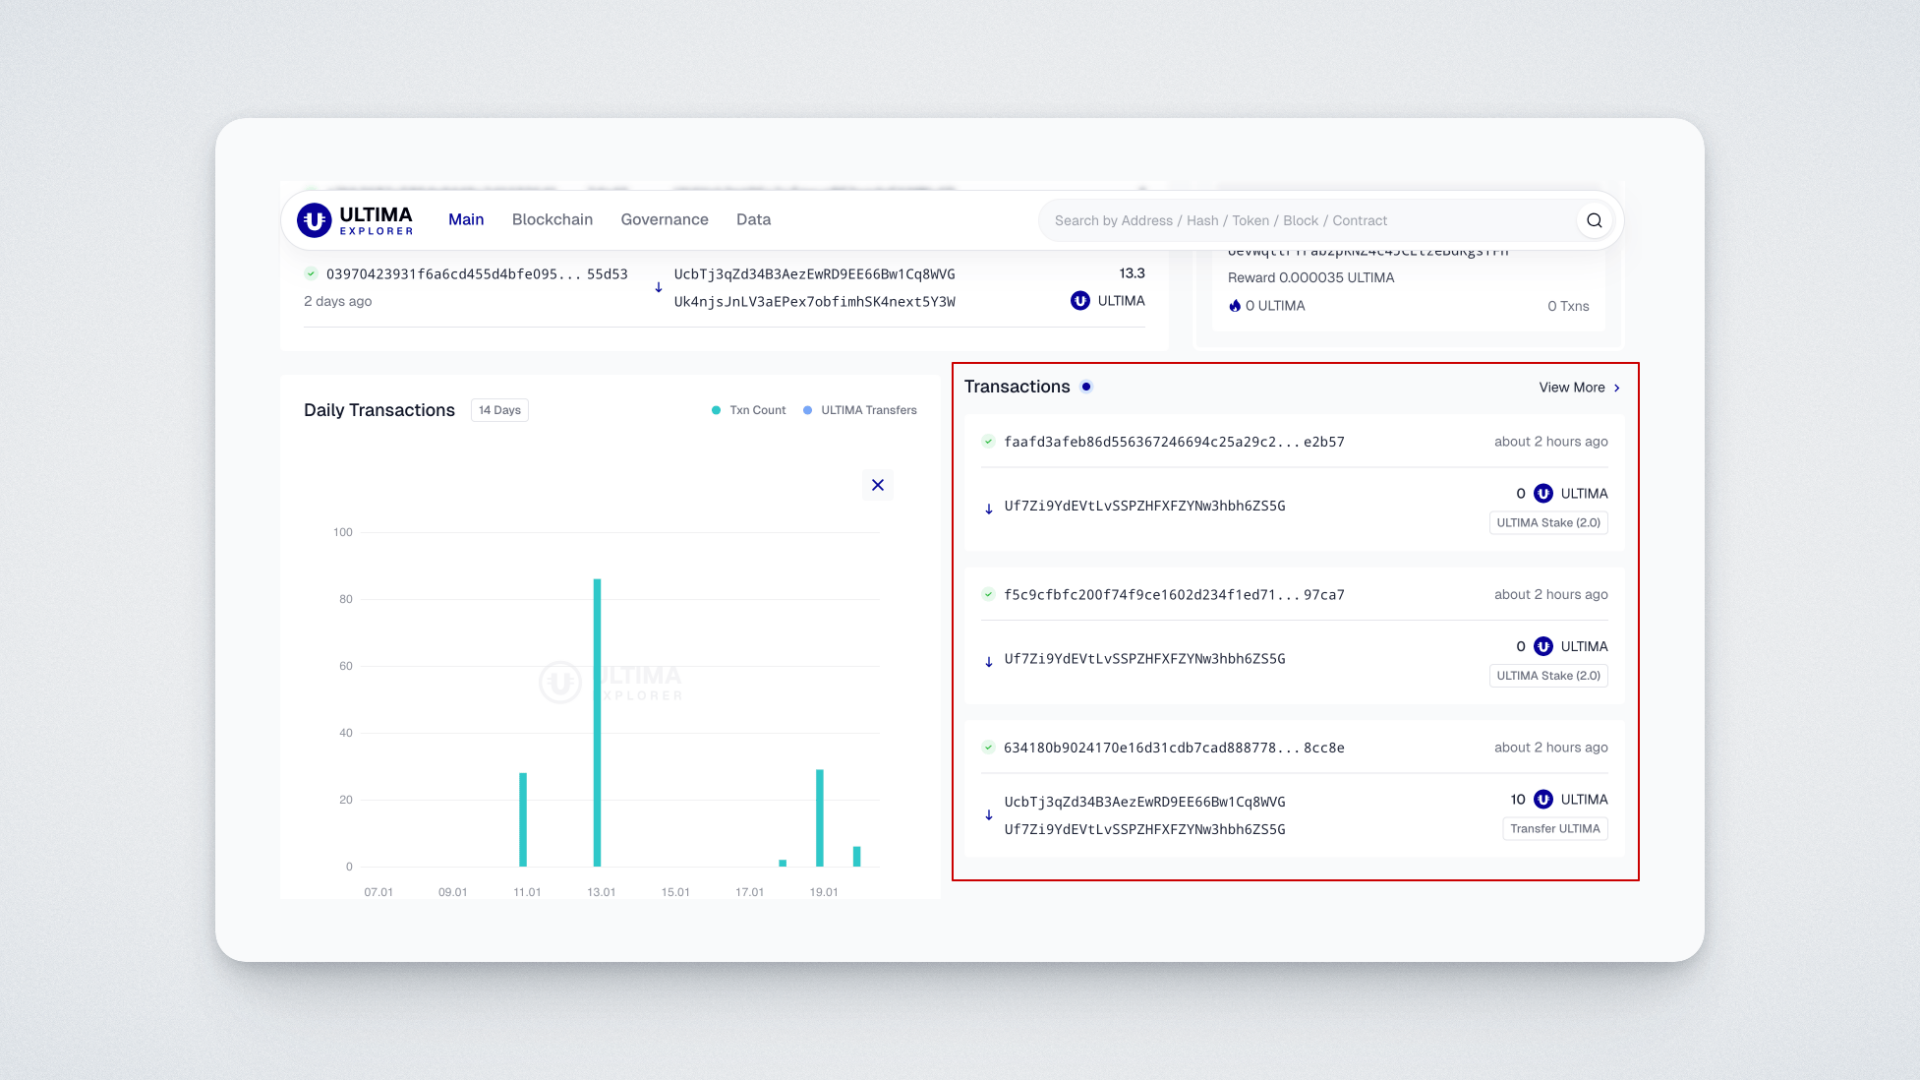Viewport: 1920px width, 1080px height.
Task: Click the flame icon beside 0 ULTIMA
Action: pyautogui.click(x=1235, y=306)
